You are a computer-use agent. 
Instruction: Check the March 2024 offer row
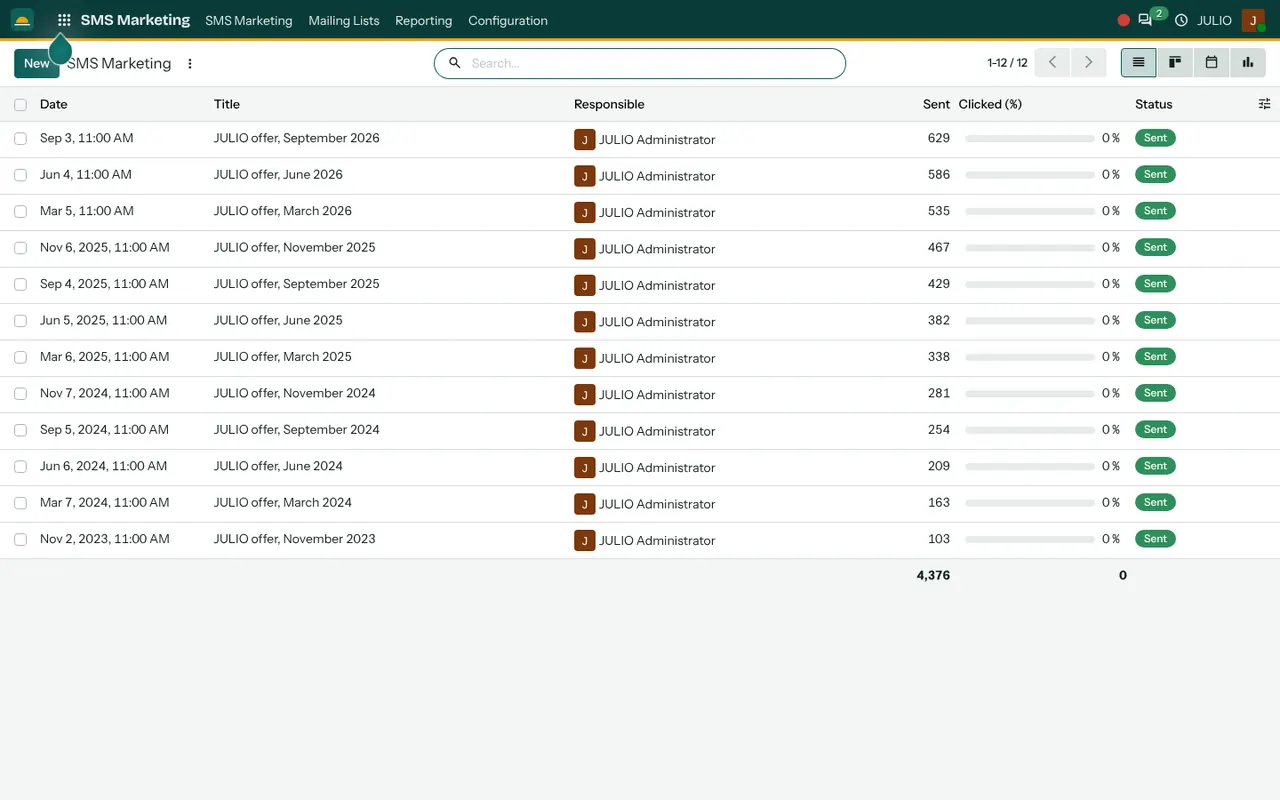(x=20, y=503)
